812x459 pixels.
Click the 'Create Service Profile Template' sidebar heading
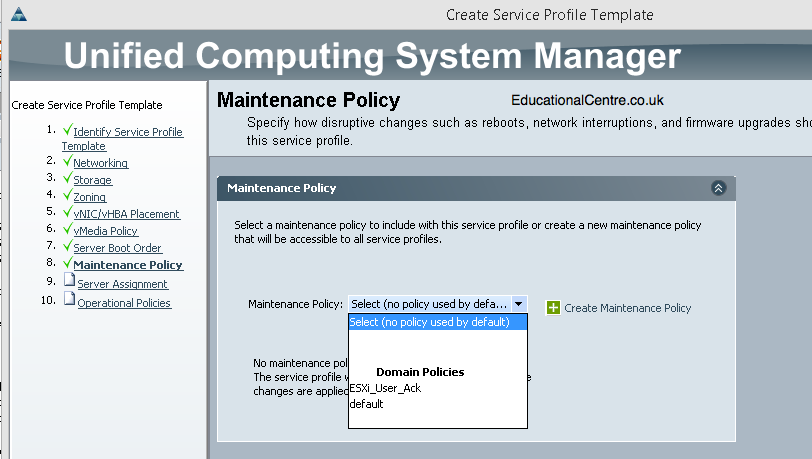coord(87,105)
